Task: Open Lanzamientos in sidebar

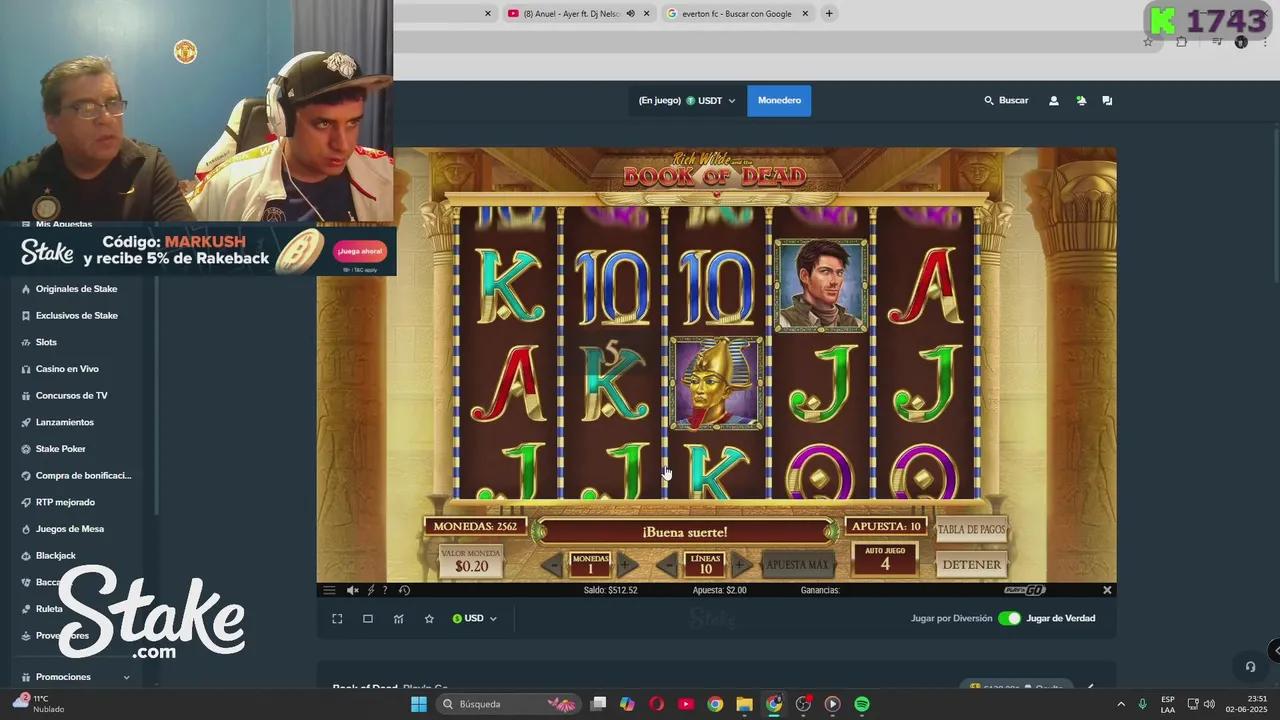Action: coord(65,422)
